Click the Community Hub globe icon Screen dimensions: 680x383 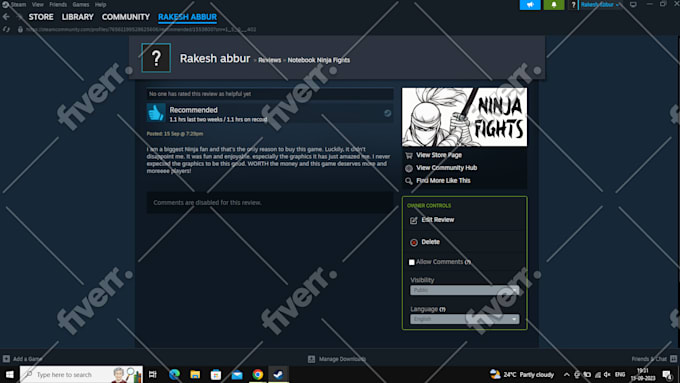[x=409, y=168]
